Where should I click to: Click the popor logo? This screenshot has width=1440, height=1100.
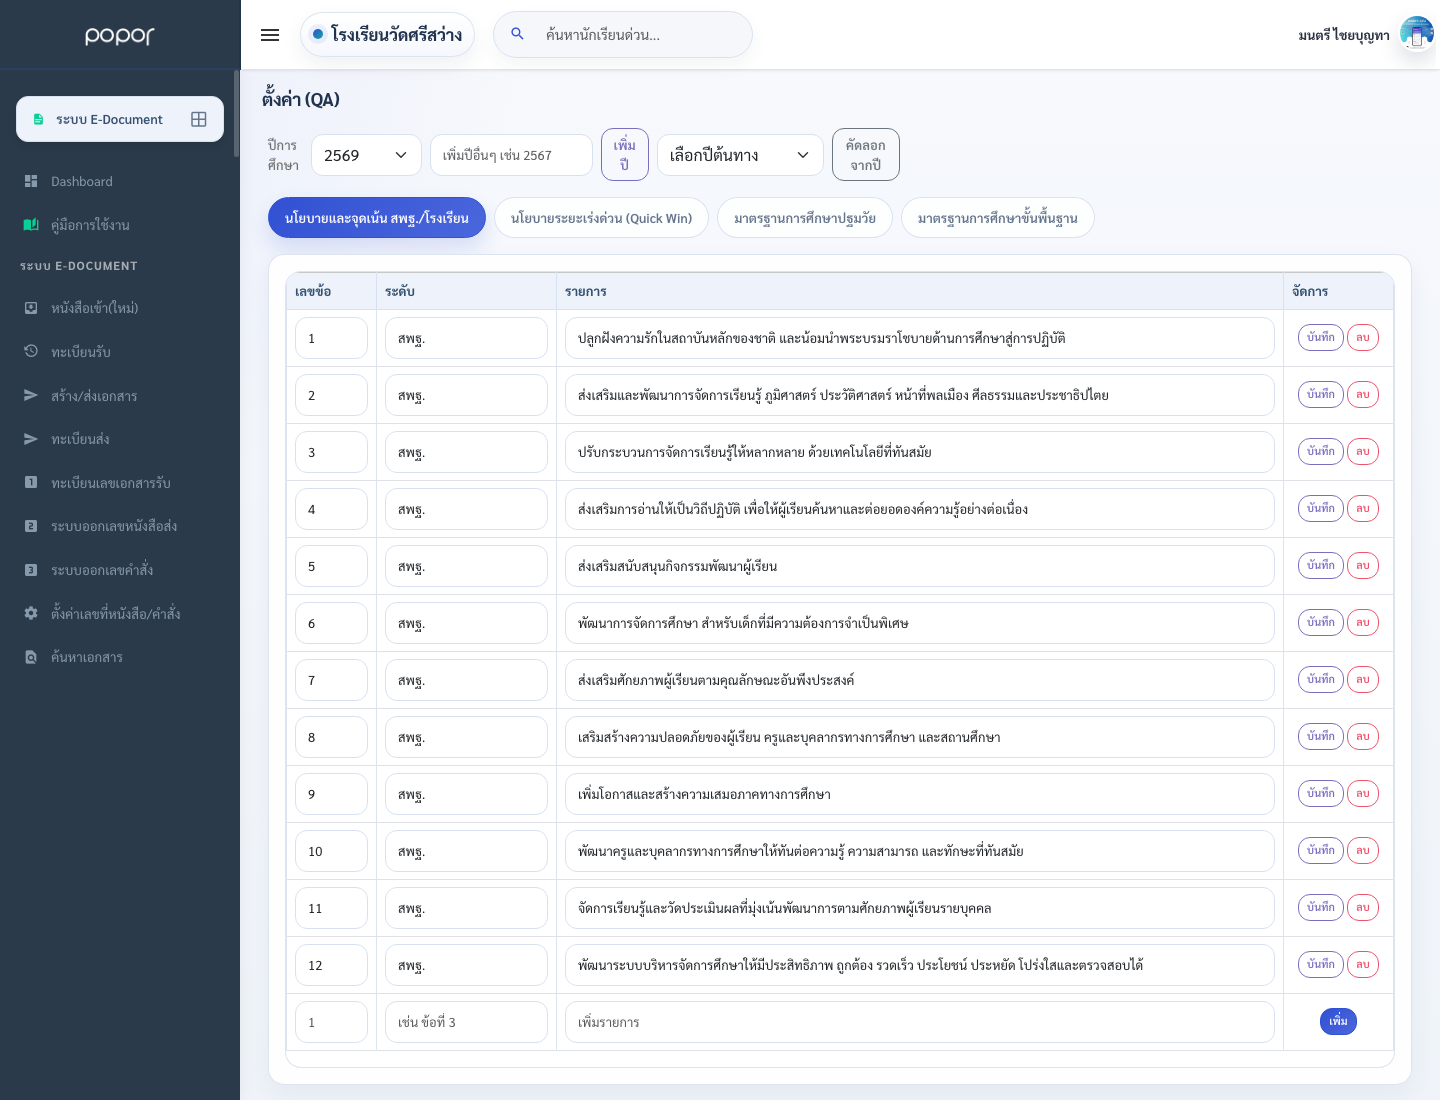120,35
